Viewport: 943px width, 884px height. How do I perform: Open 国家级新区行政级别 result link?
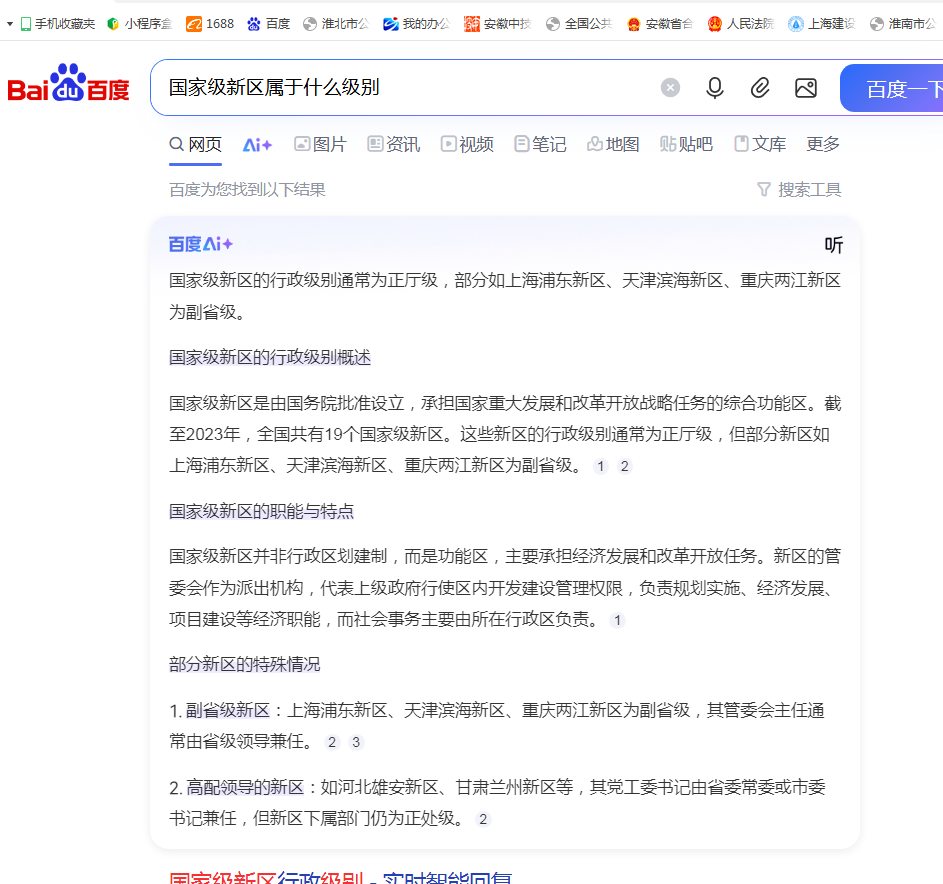pos(340,878)
